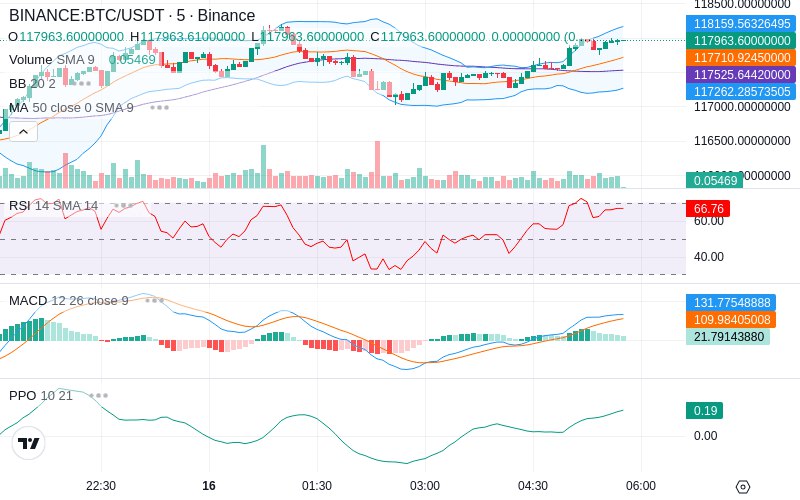The width and height of the screenshot is (800, 500).
Task: Click the 04:30 time axis label
Action: pyautogui.click(x=533, y=486)
